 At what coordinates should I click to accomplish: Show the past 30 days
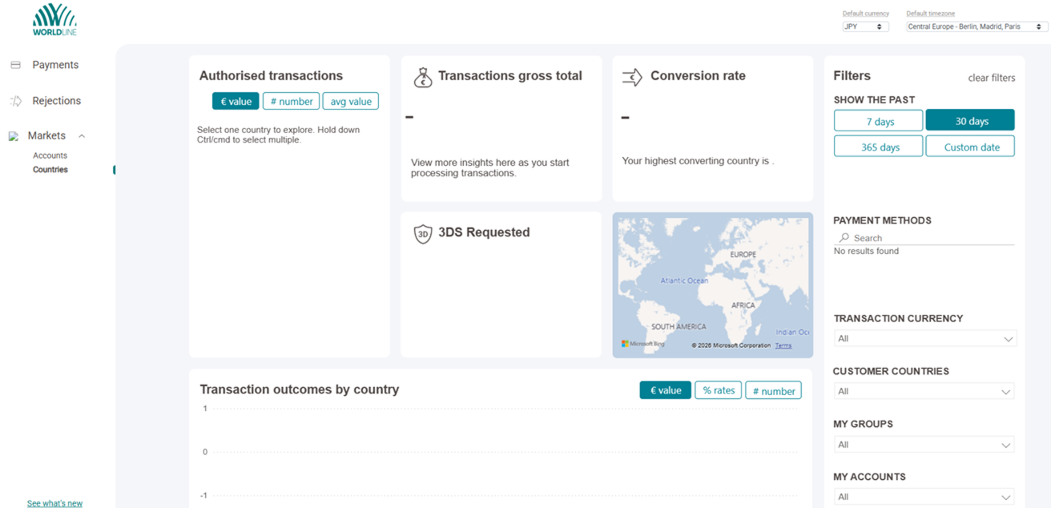(x=970, y=121)
